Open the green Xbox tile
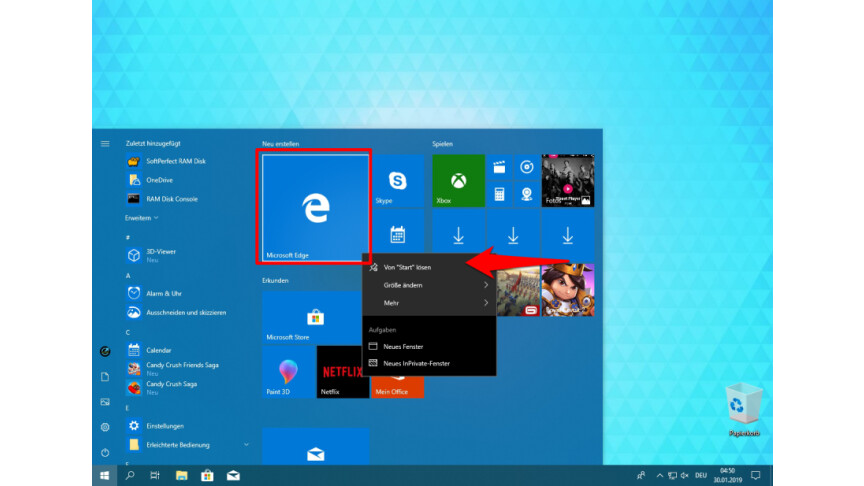This screenshot has width=864, height=486. (x=458, y=181)
